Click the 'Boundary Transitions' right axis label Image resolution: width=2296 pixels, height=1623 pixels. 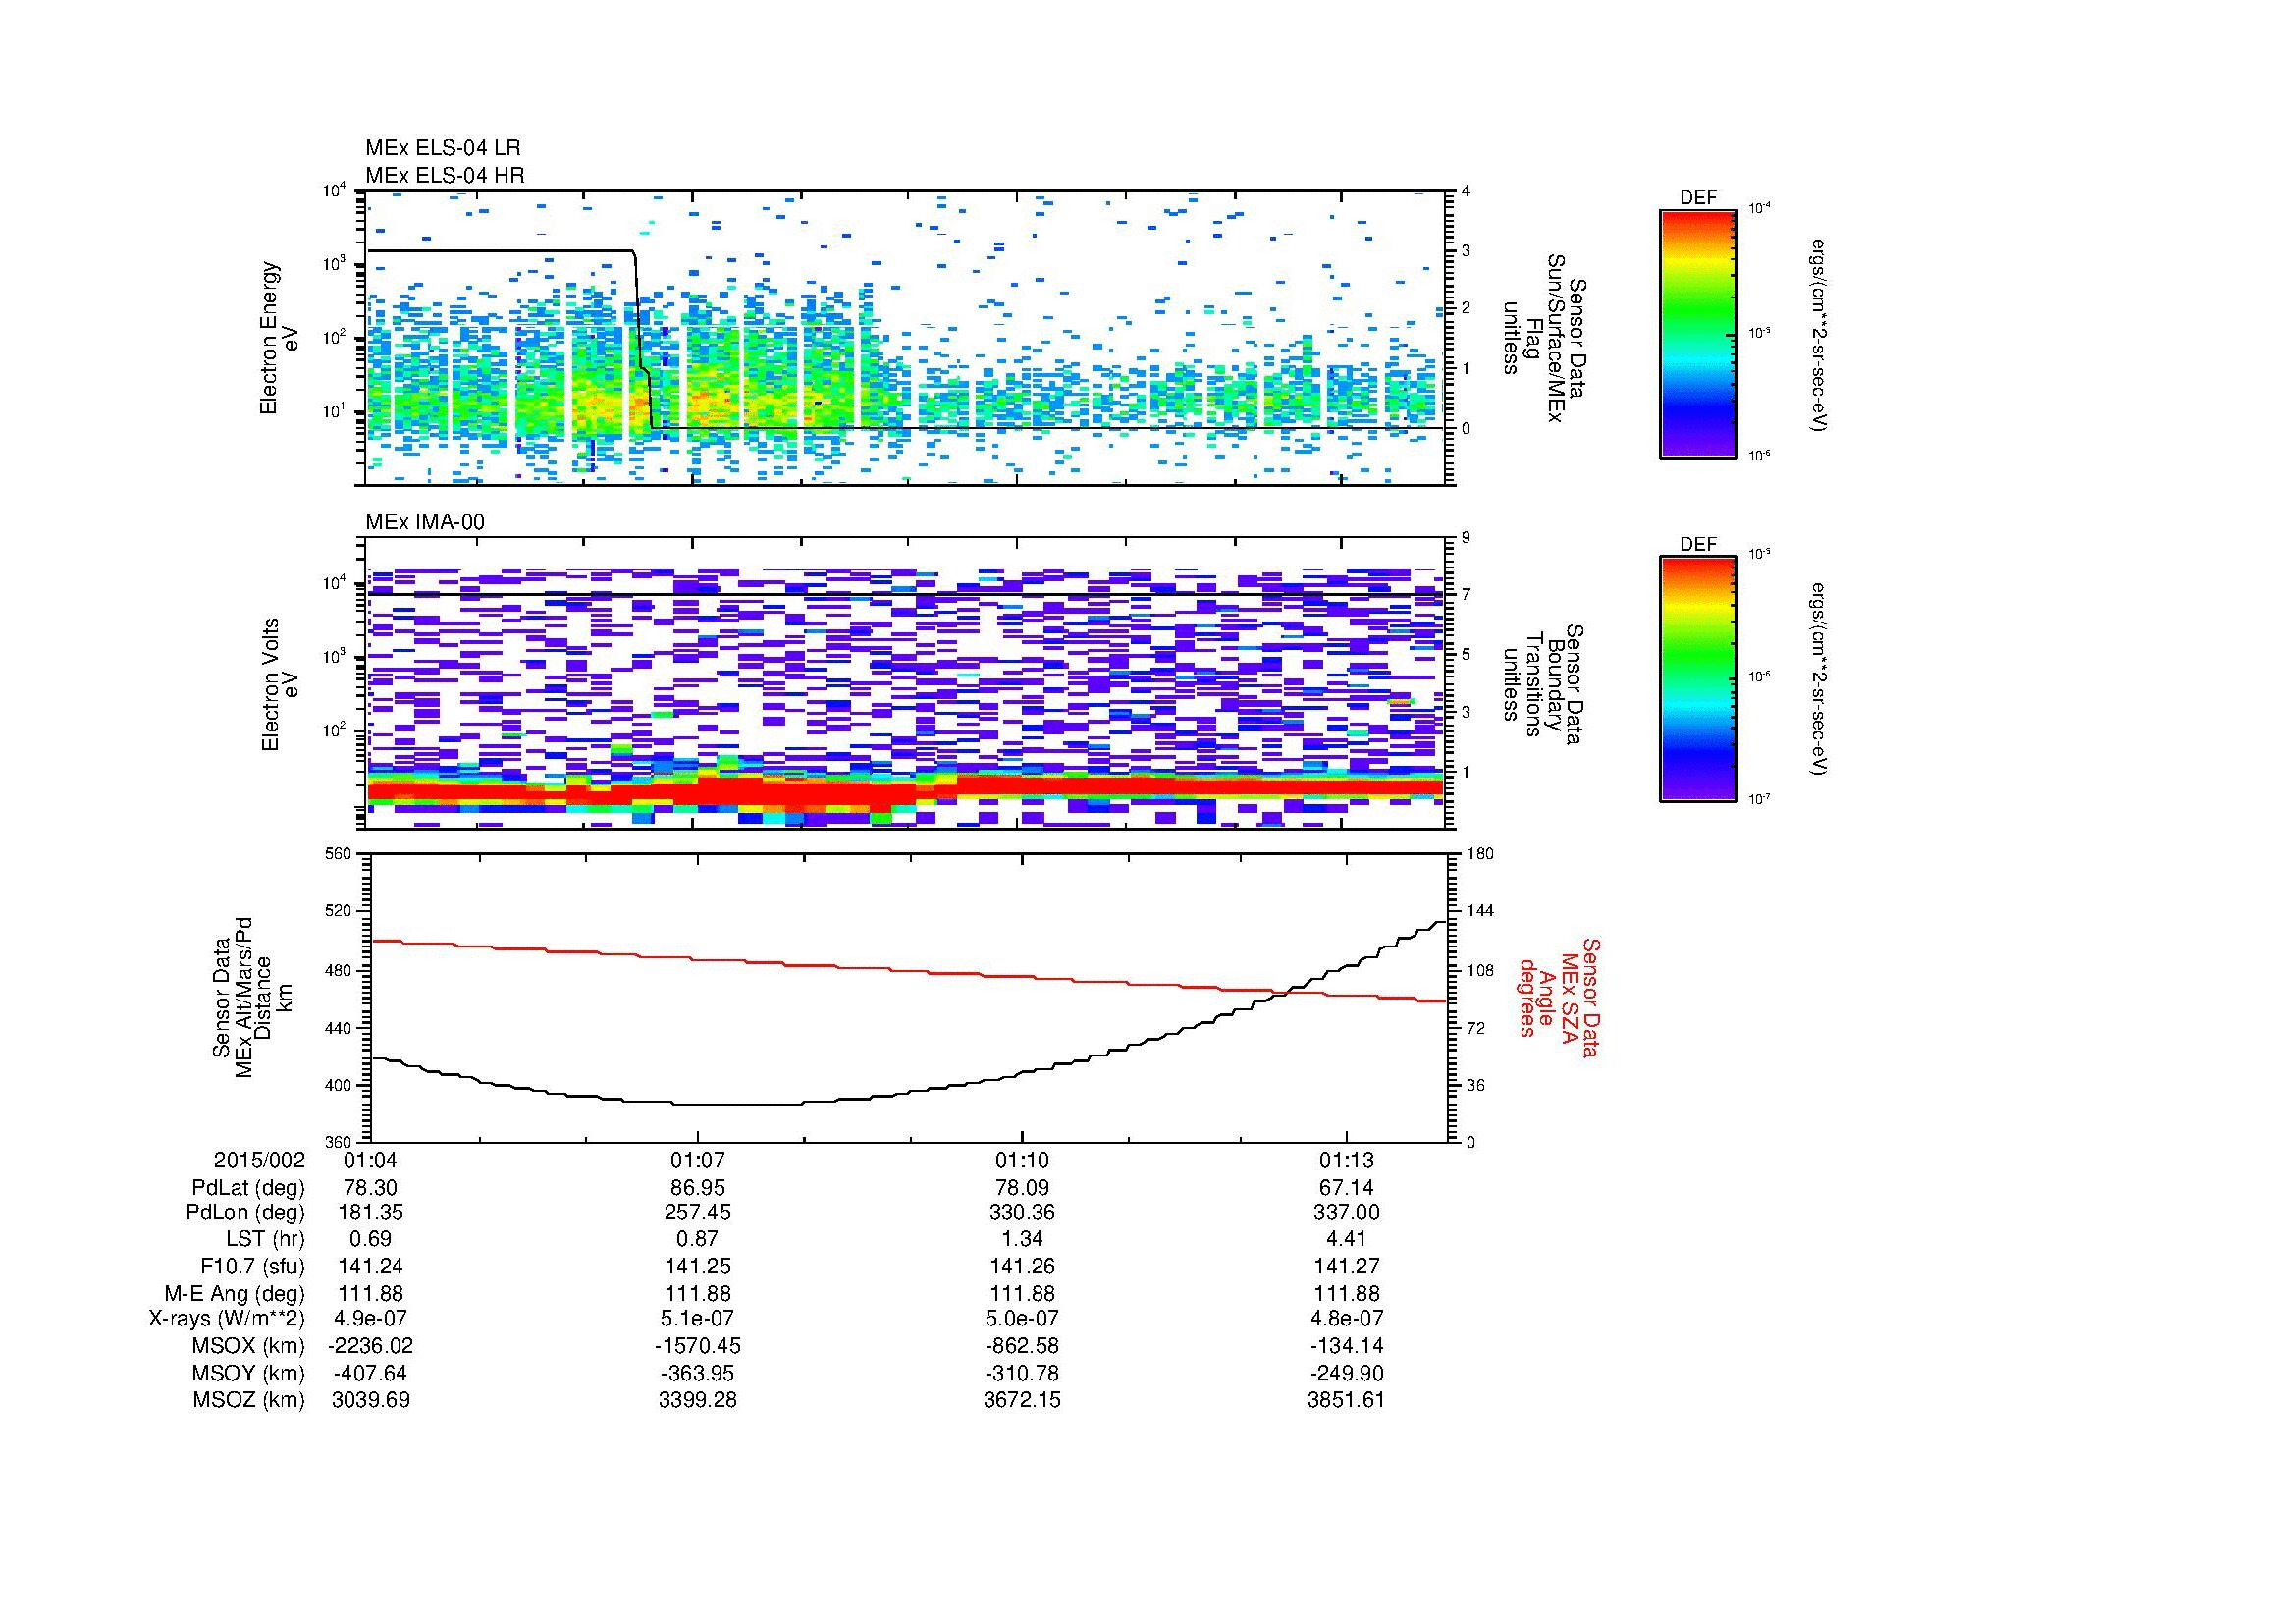pos(1544,684)
